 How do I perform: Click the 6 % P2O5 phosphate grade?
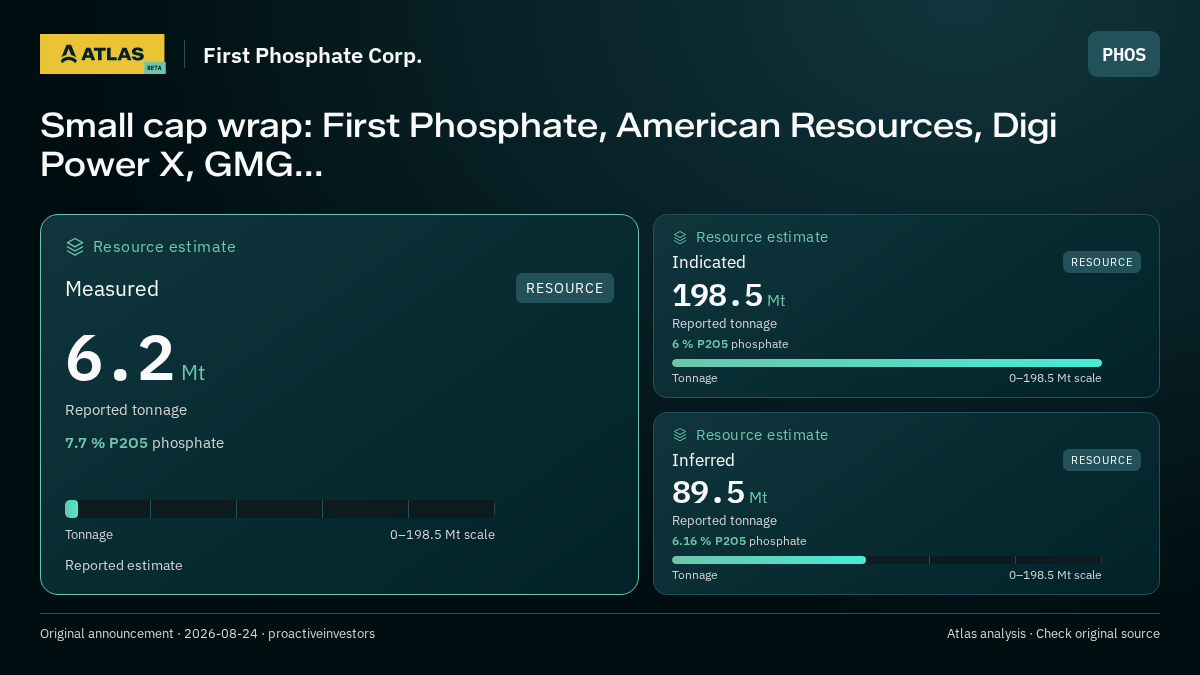[x=730, y=344]
